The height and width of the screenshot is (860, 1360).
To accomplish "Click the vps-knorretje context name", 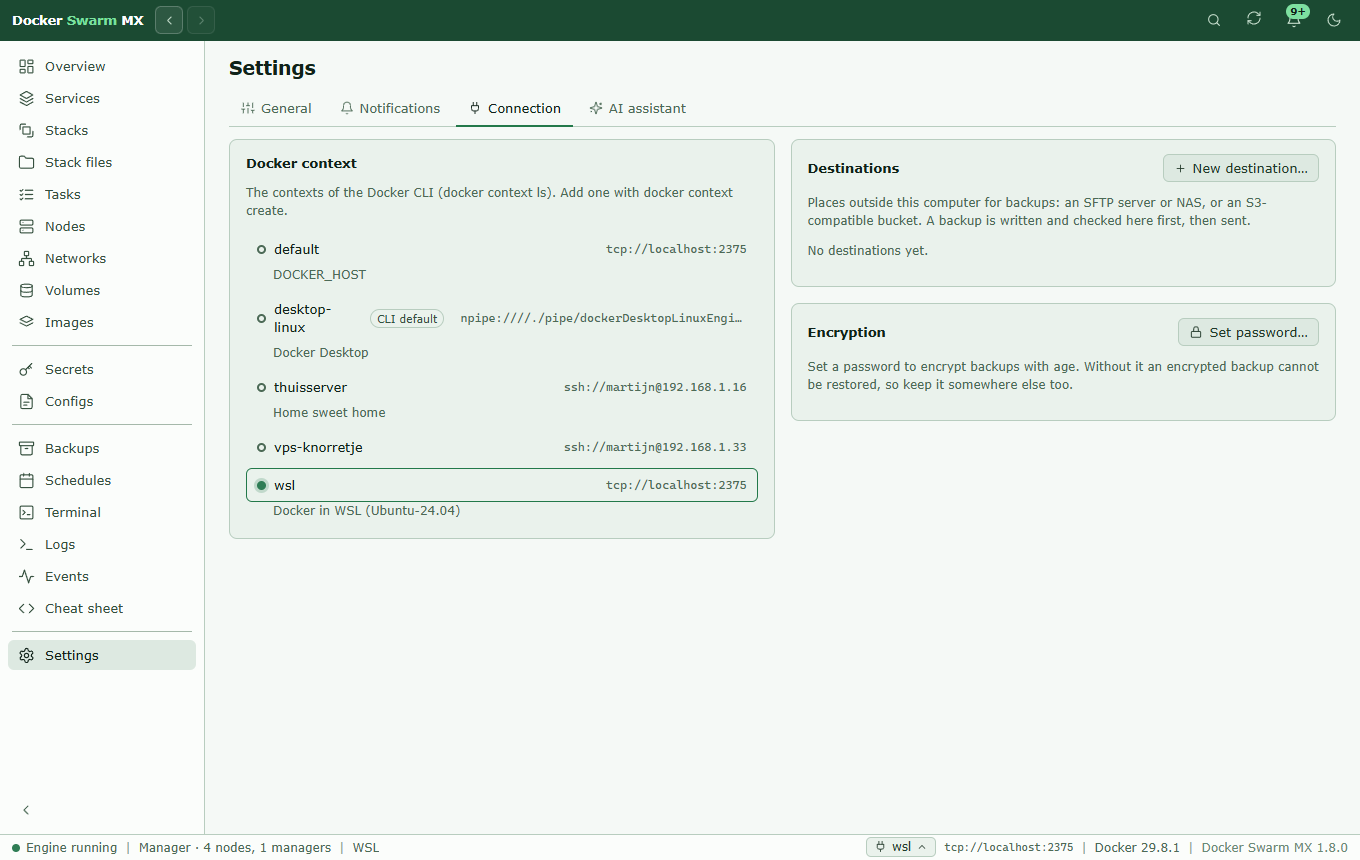I will [x=318, y=447].
